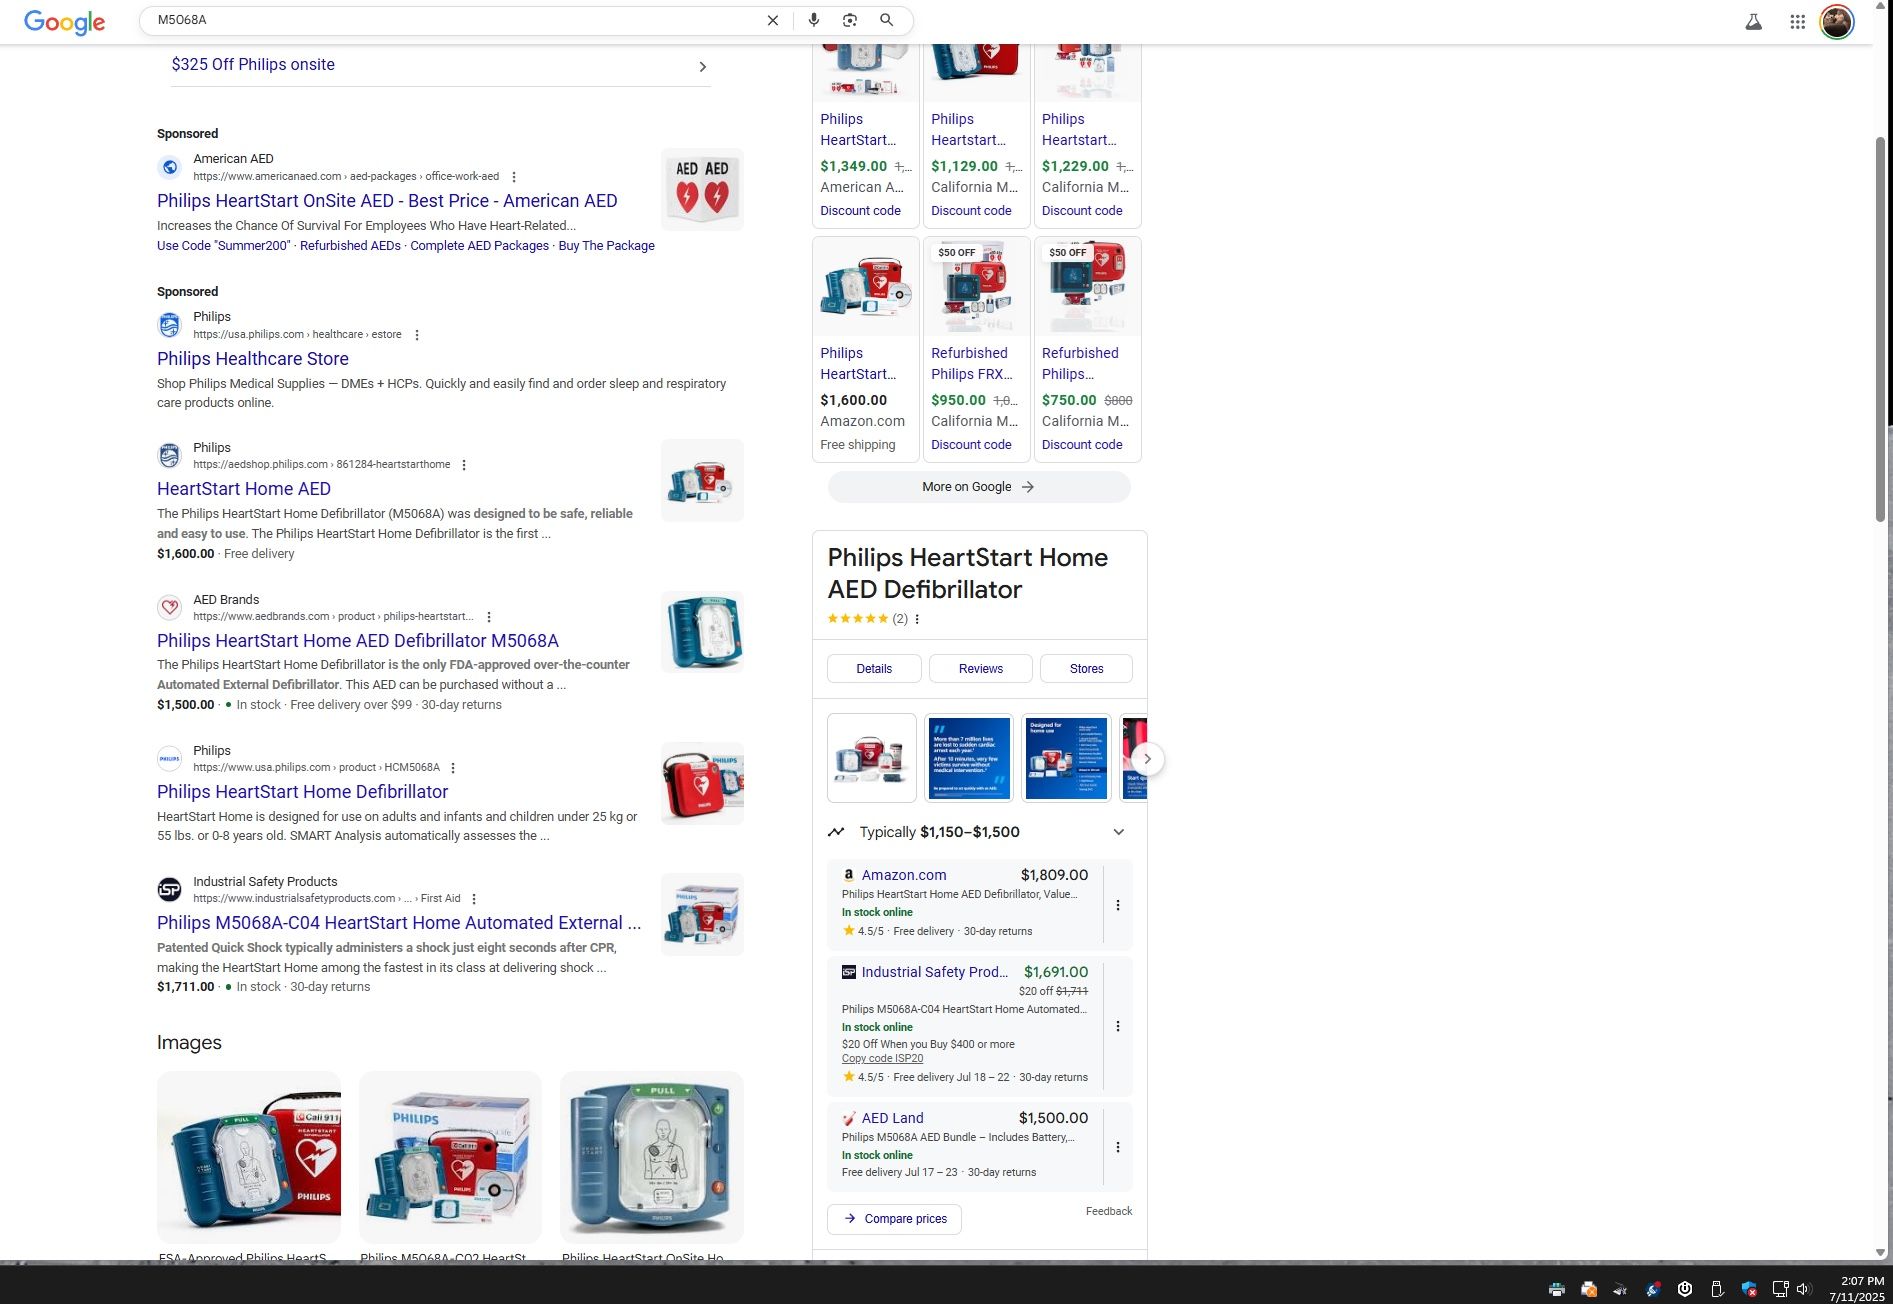Screen dimensions: 1893x1304
Task: Open the AED AED ad thumbnail image
Action: pos(702,189)
